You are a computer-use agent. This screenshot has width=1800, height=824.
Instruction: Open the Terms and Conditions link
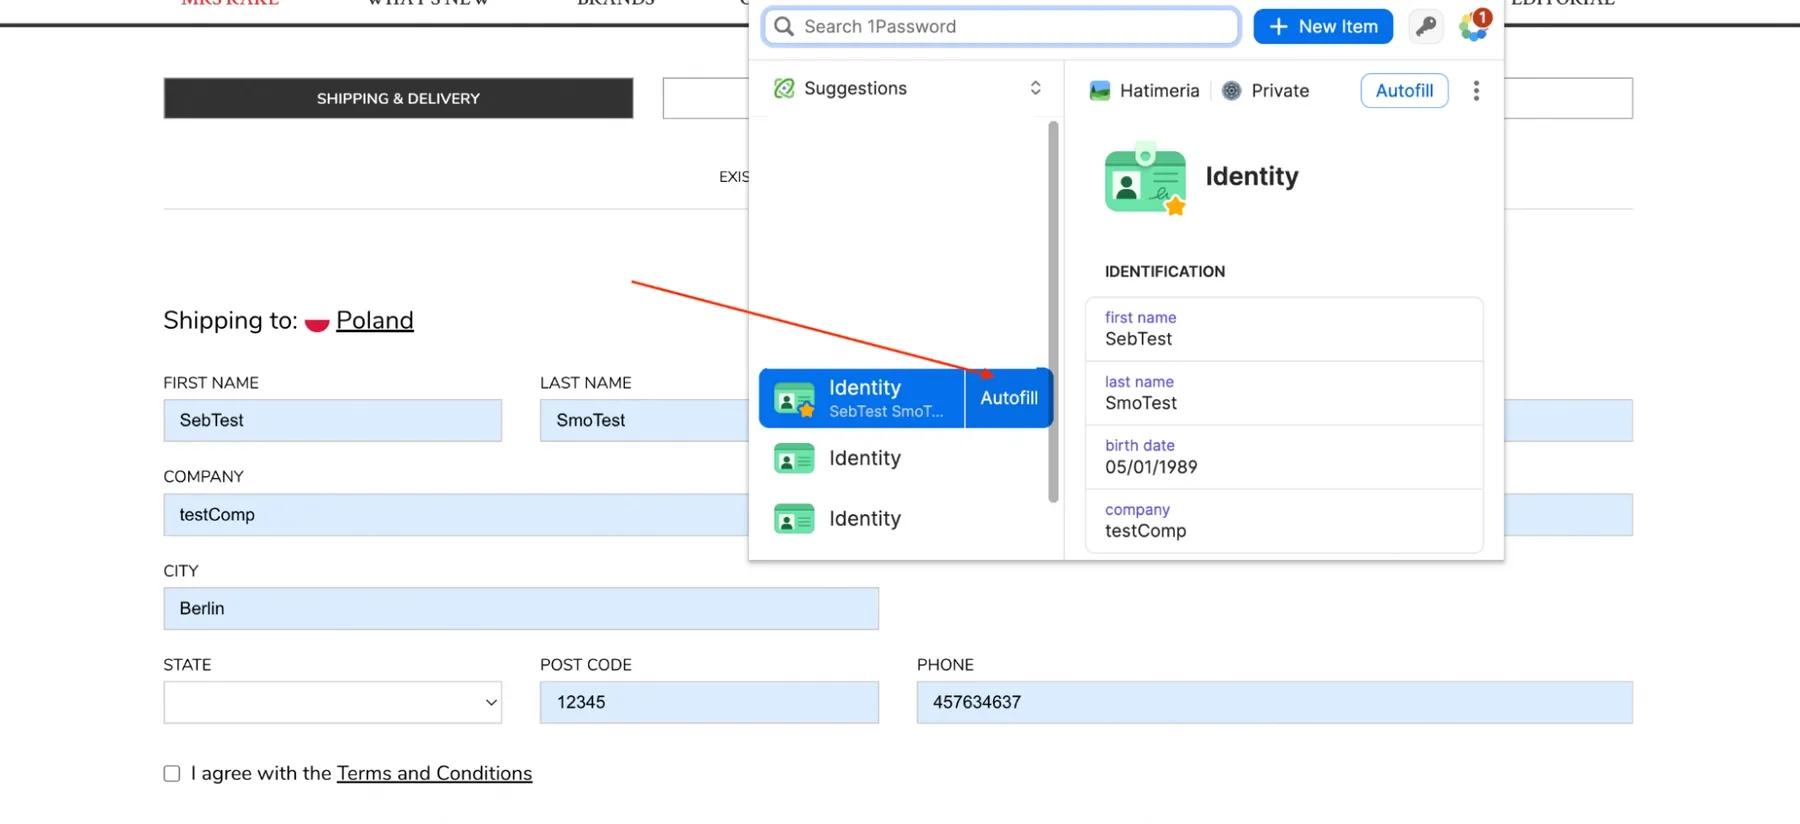point(434,774)
